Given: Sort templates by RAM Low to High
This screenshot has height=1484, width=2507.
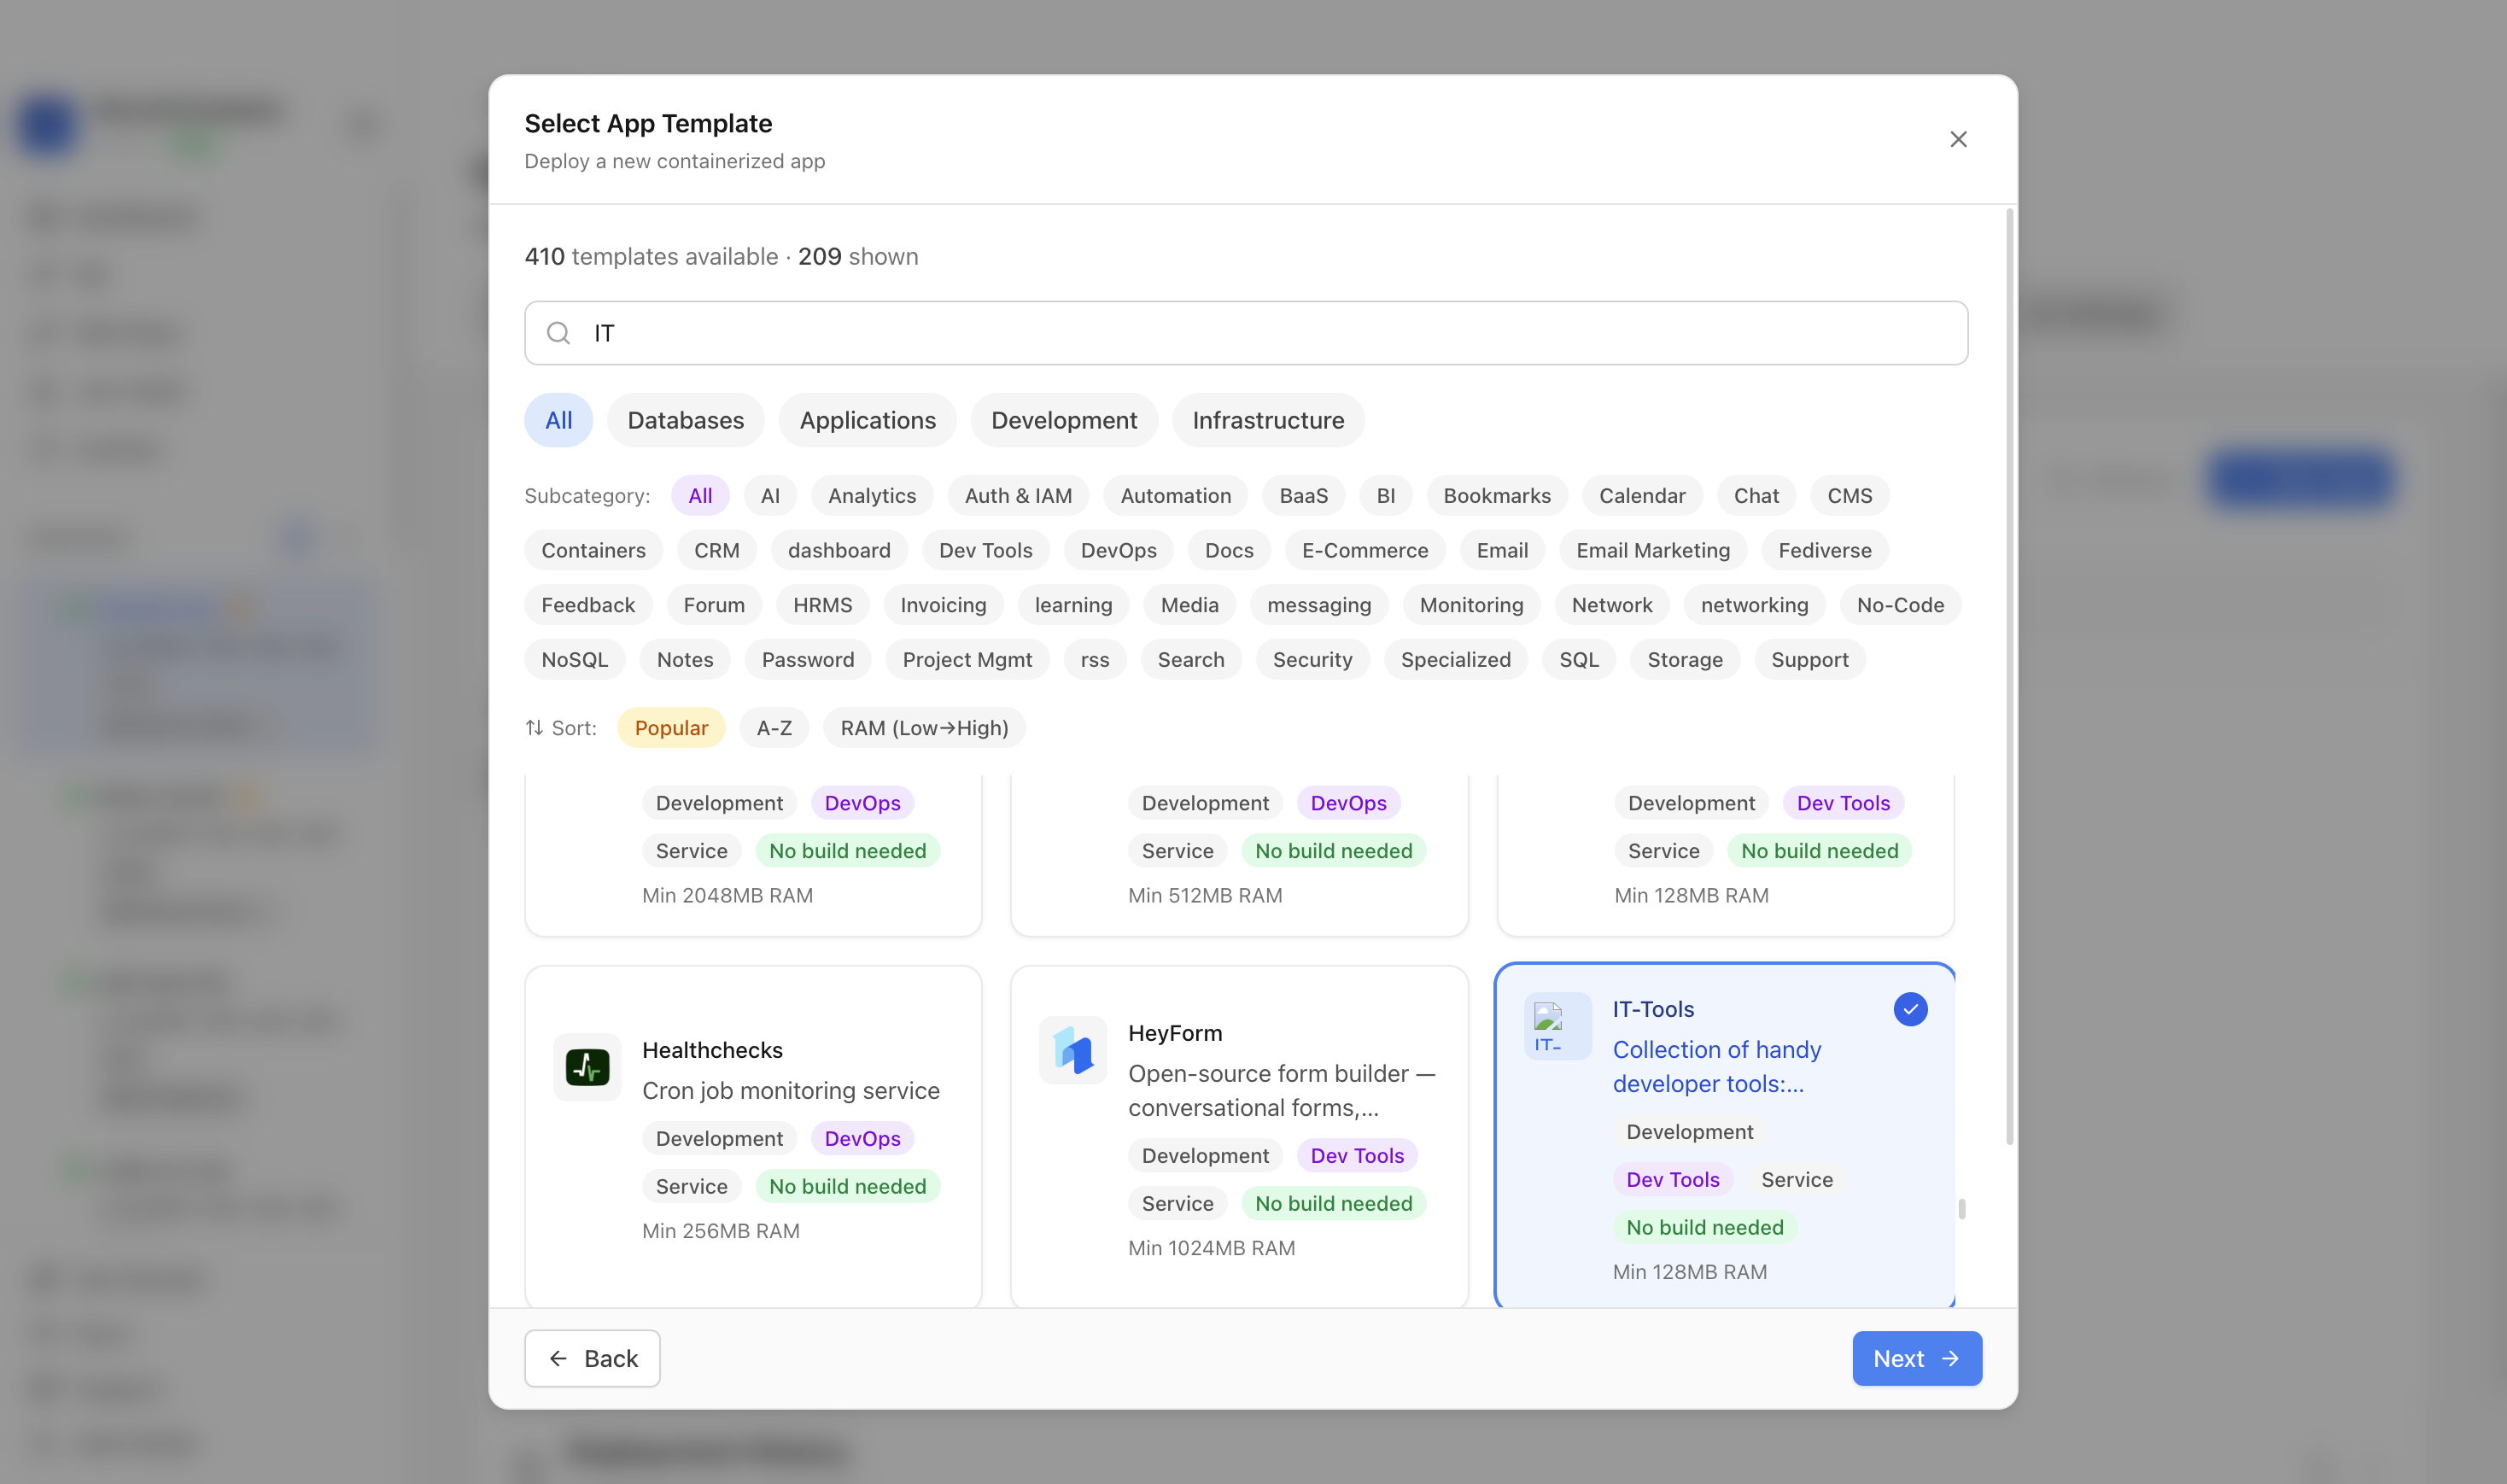Looking at the screenshot, I should coord(924,728).
